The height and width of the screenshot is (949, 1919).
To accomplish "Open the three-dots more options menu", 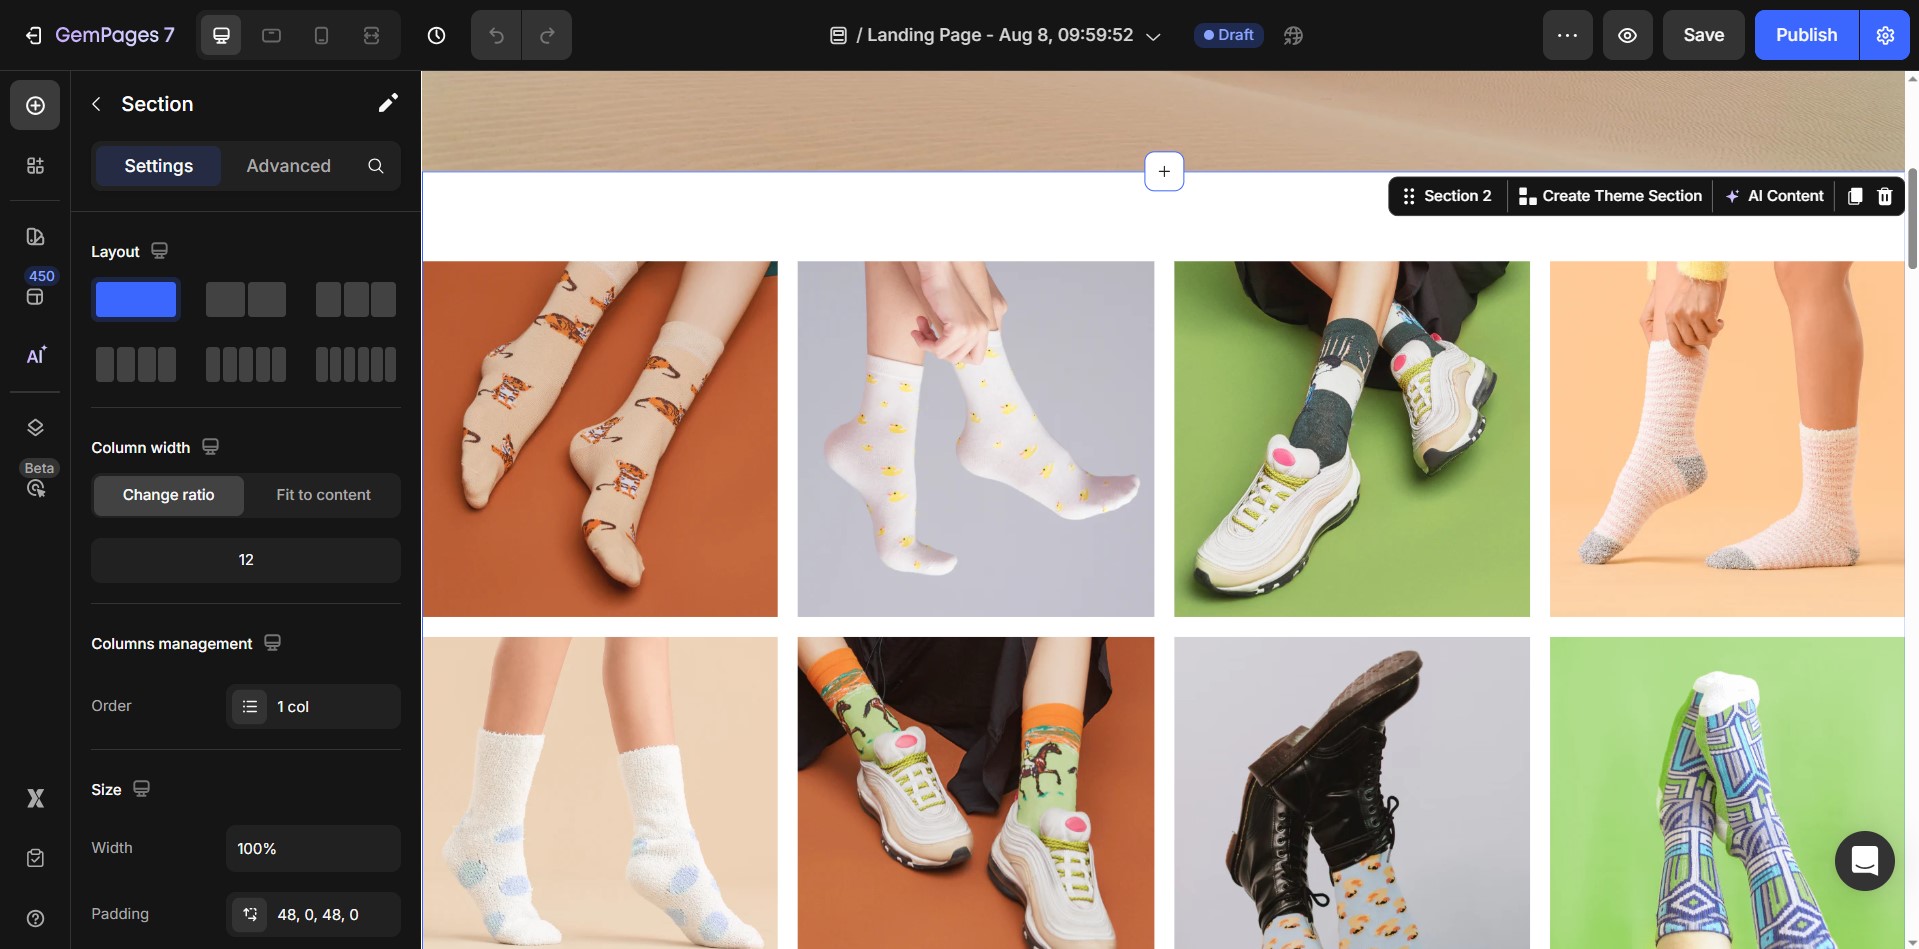I will [1567, 36].
